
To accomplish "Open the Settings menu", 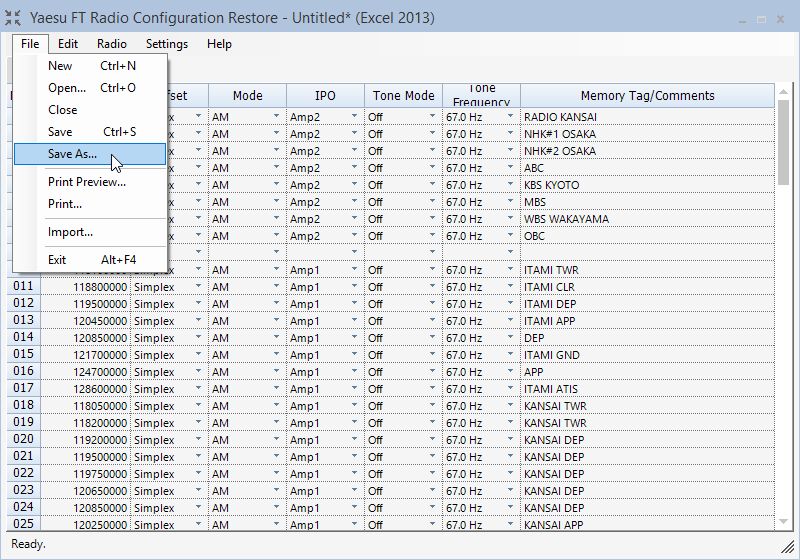I will point(167,44).
